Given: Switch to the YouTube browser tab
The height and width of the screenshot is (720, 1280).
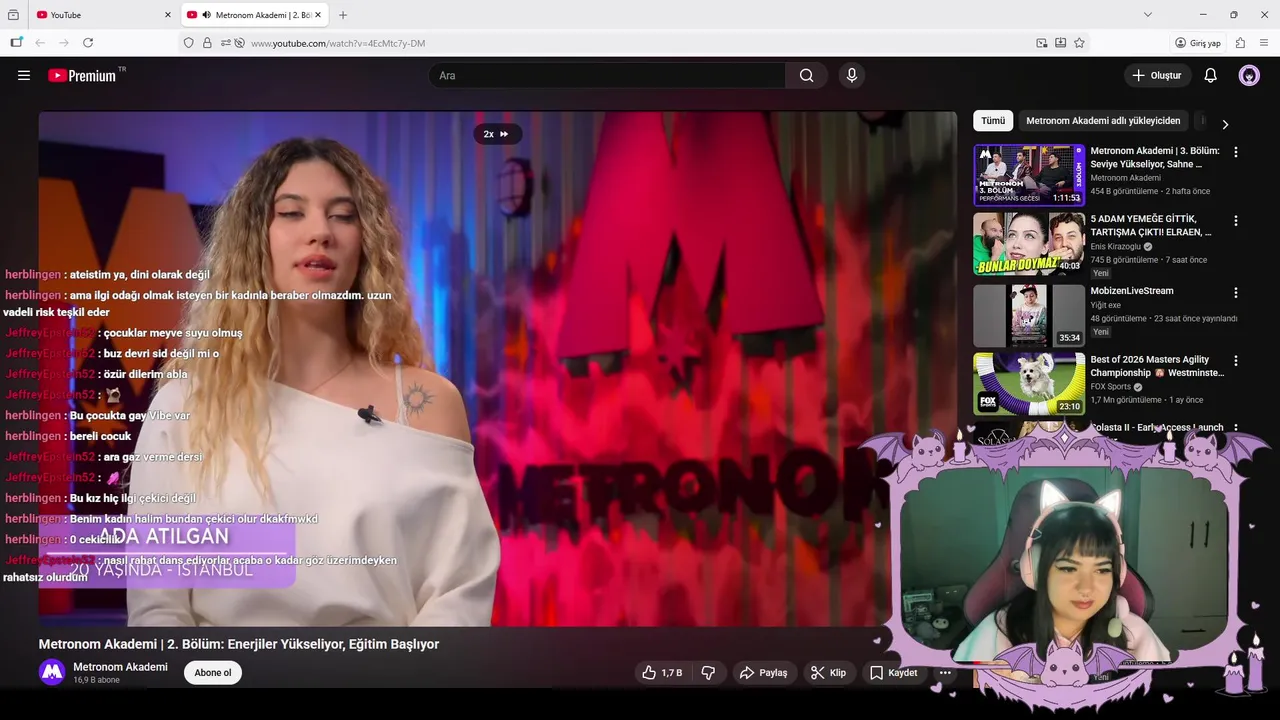Looking at the screenshot, I should point(96,15).
